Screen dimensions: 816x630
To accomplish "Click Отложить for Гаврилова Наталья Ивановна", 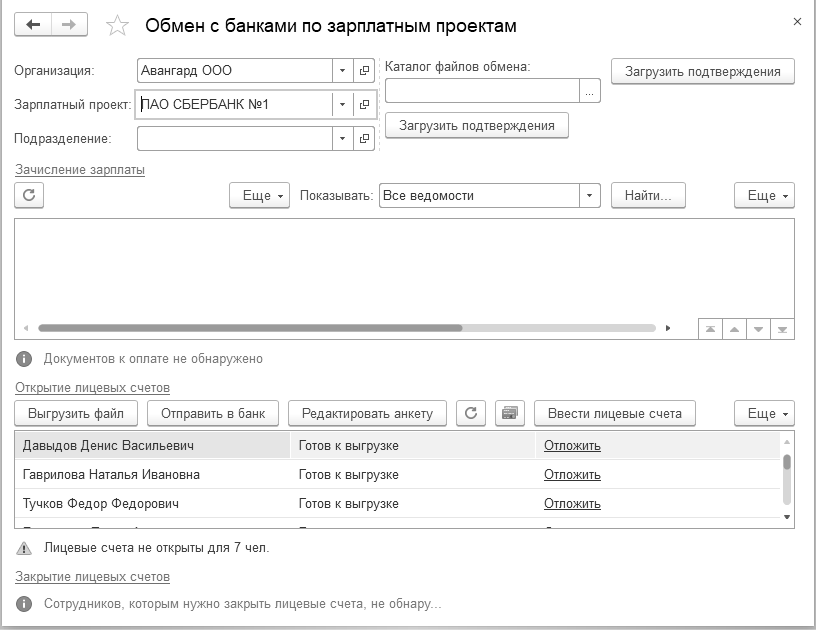I will pos(572,474).
